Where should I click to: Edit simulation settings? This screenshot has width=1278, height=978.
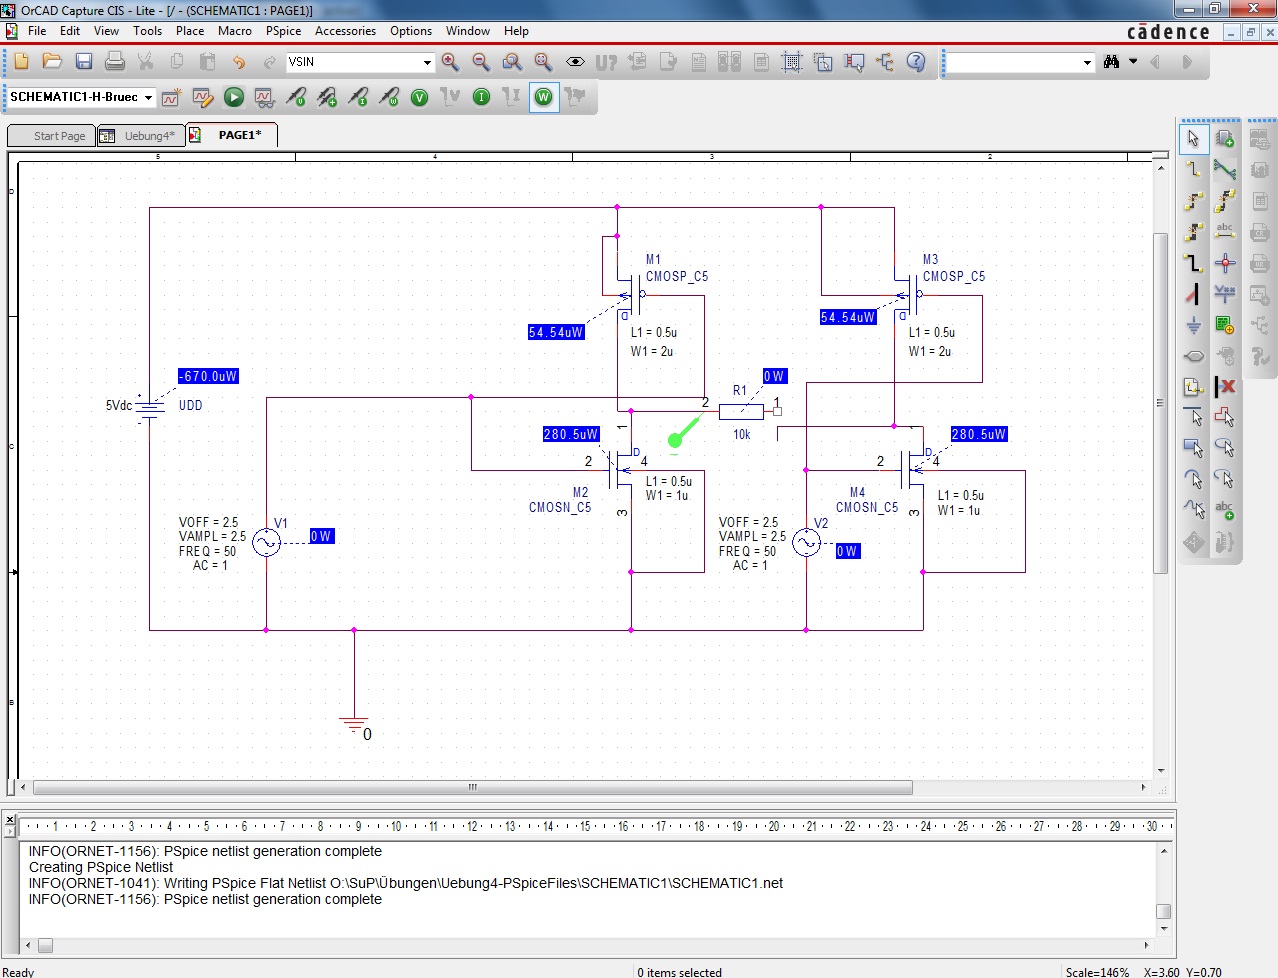202,97
